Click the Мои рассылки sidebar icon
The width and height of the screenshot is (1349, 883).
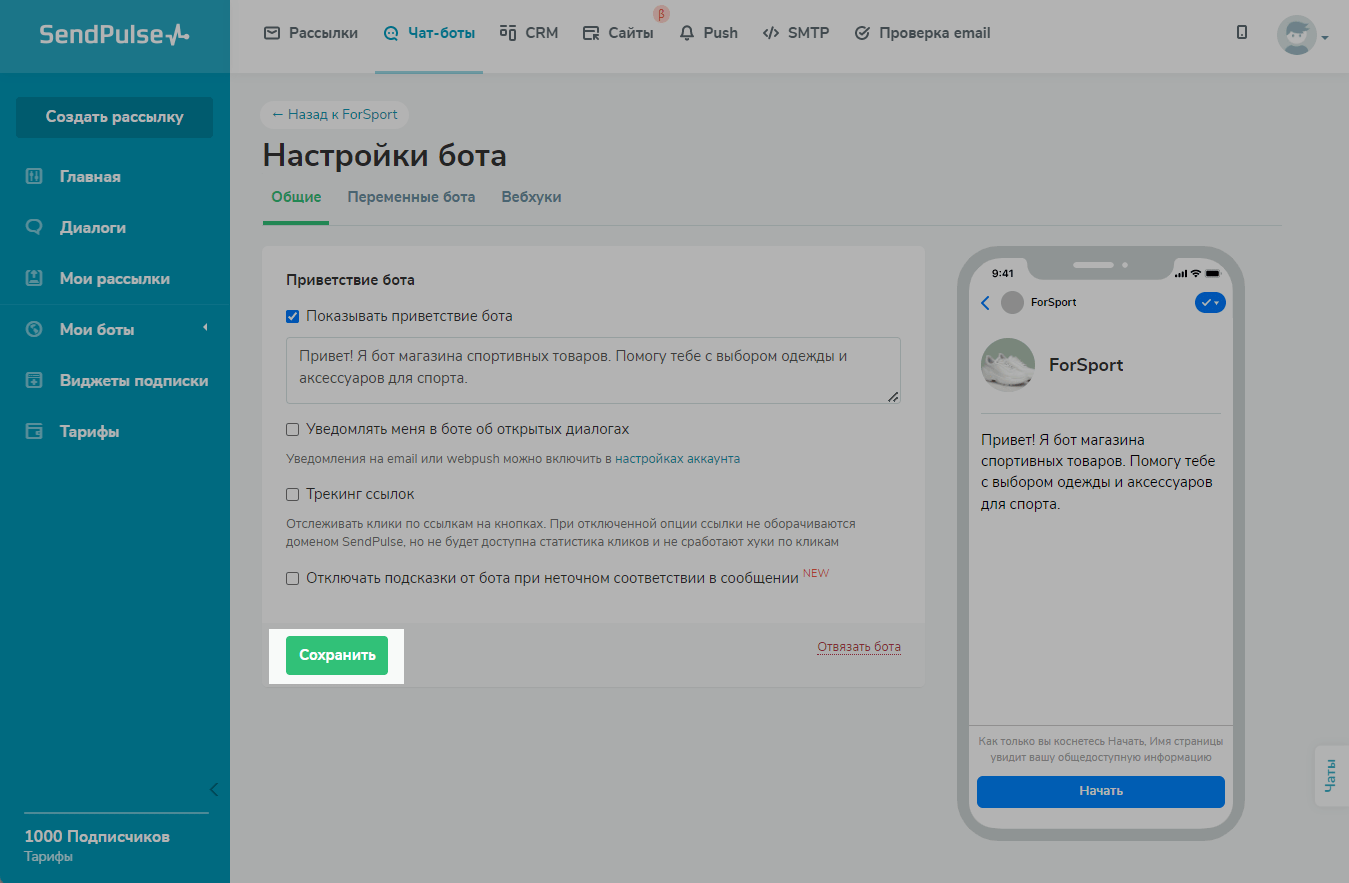[x=34, y=278]
